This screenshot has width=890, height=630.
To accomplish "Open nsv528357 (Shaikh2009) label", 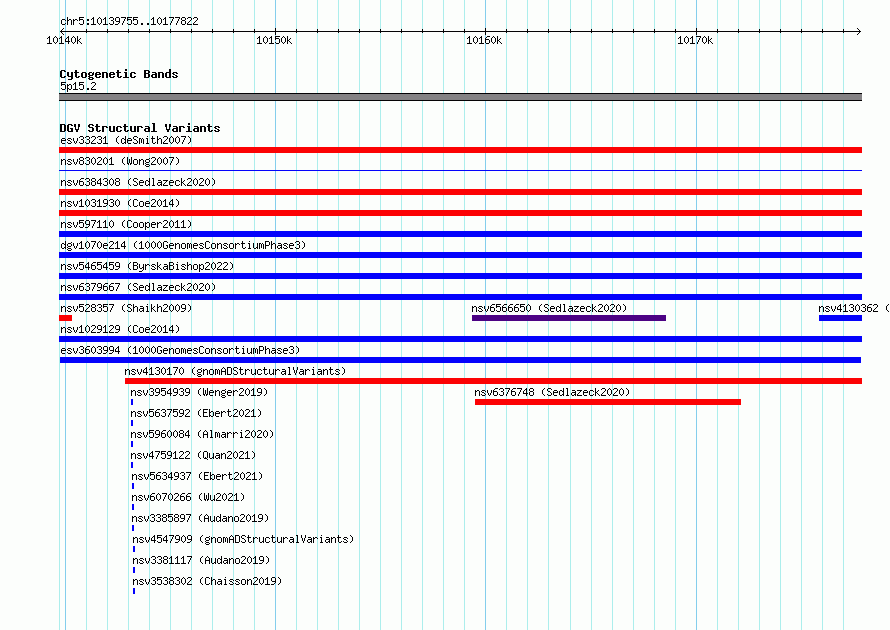I will (x=126, y=308).
